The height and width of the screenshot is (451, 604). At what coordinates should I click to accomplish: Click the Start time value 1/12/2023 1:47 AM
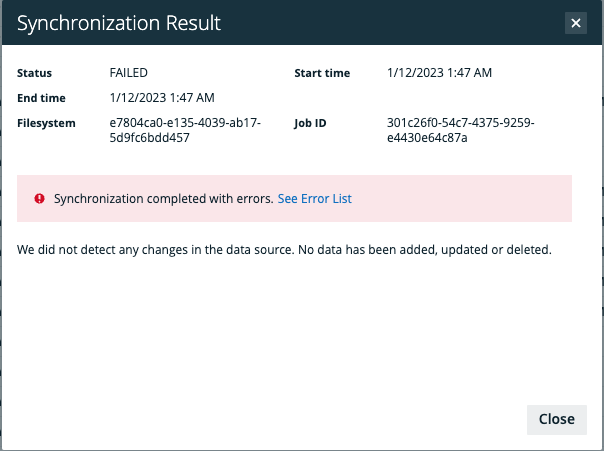tap(439, 73)
